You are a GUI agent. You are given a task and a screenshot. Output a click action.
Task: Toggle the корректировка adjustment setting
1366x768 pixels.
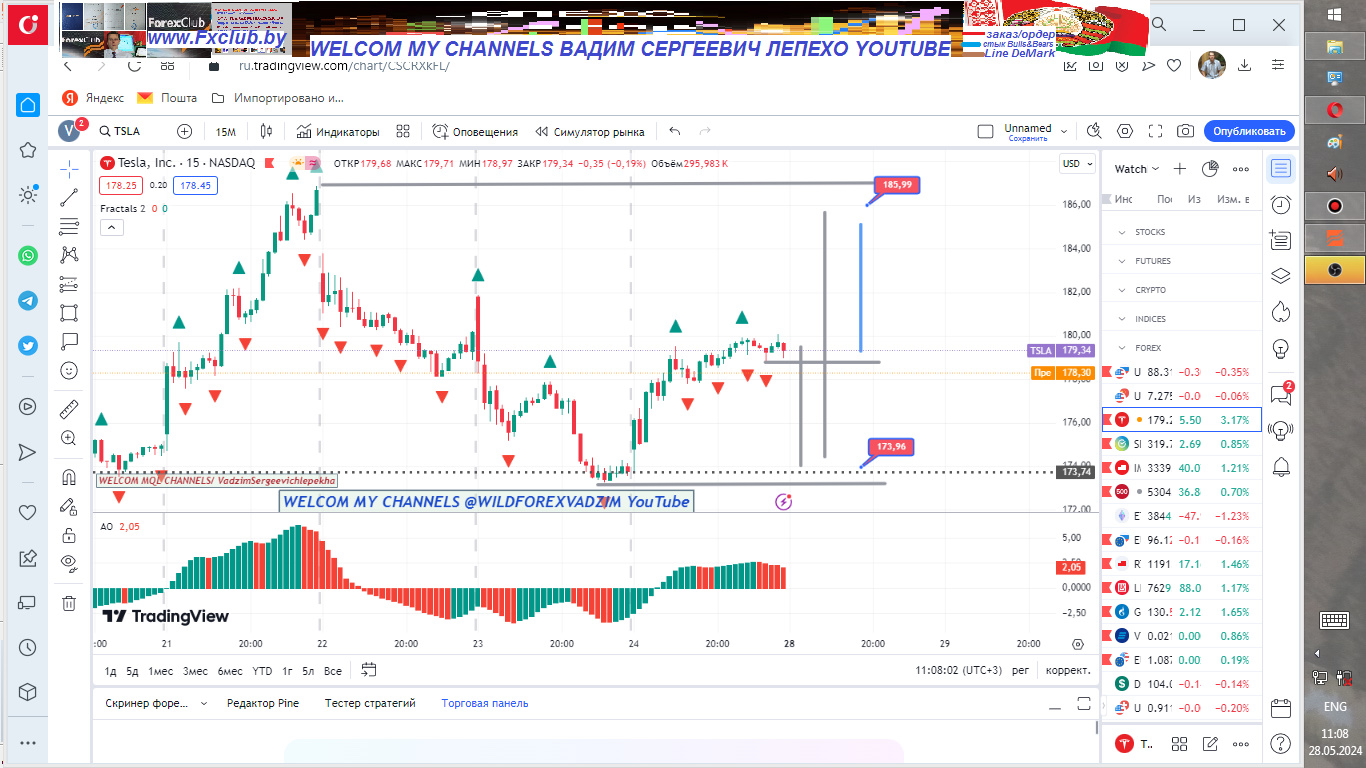click(1068, 671)
